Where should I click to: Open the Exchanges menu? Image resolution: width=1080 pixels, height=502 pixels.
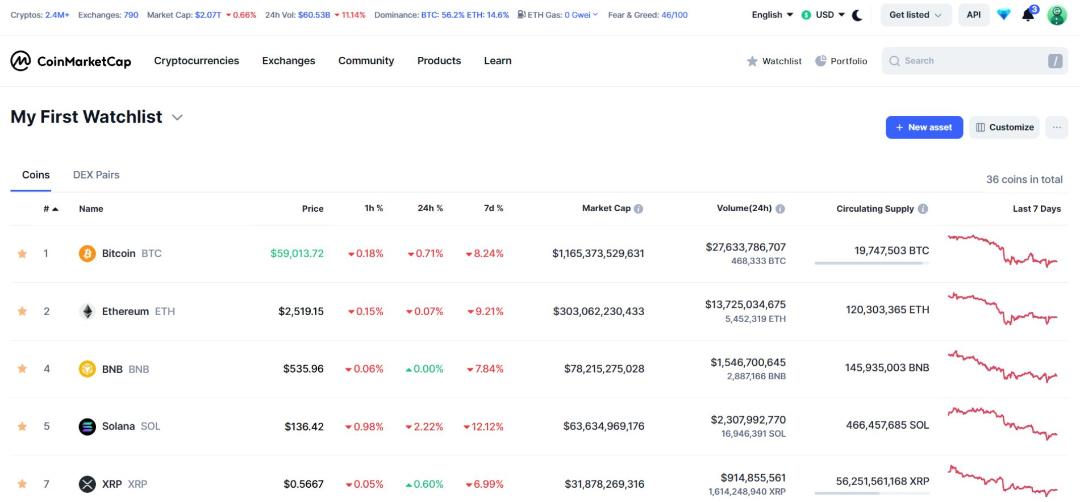point(289,61)
